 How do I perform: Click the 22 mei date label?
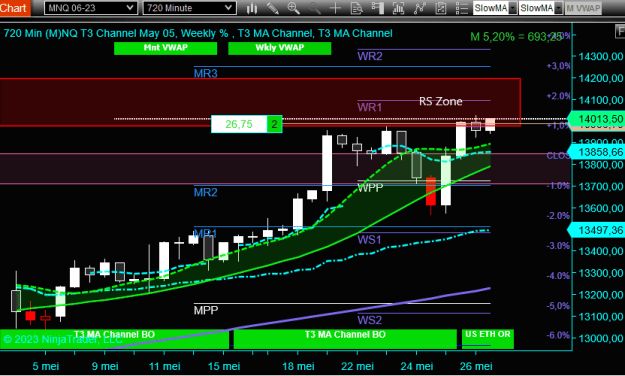(x=358, y=366)
